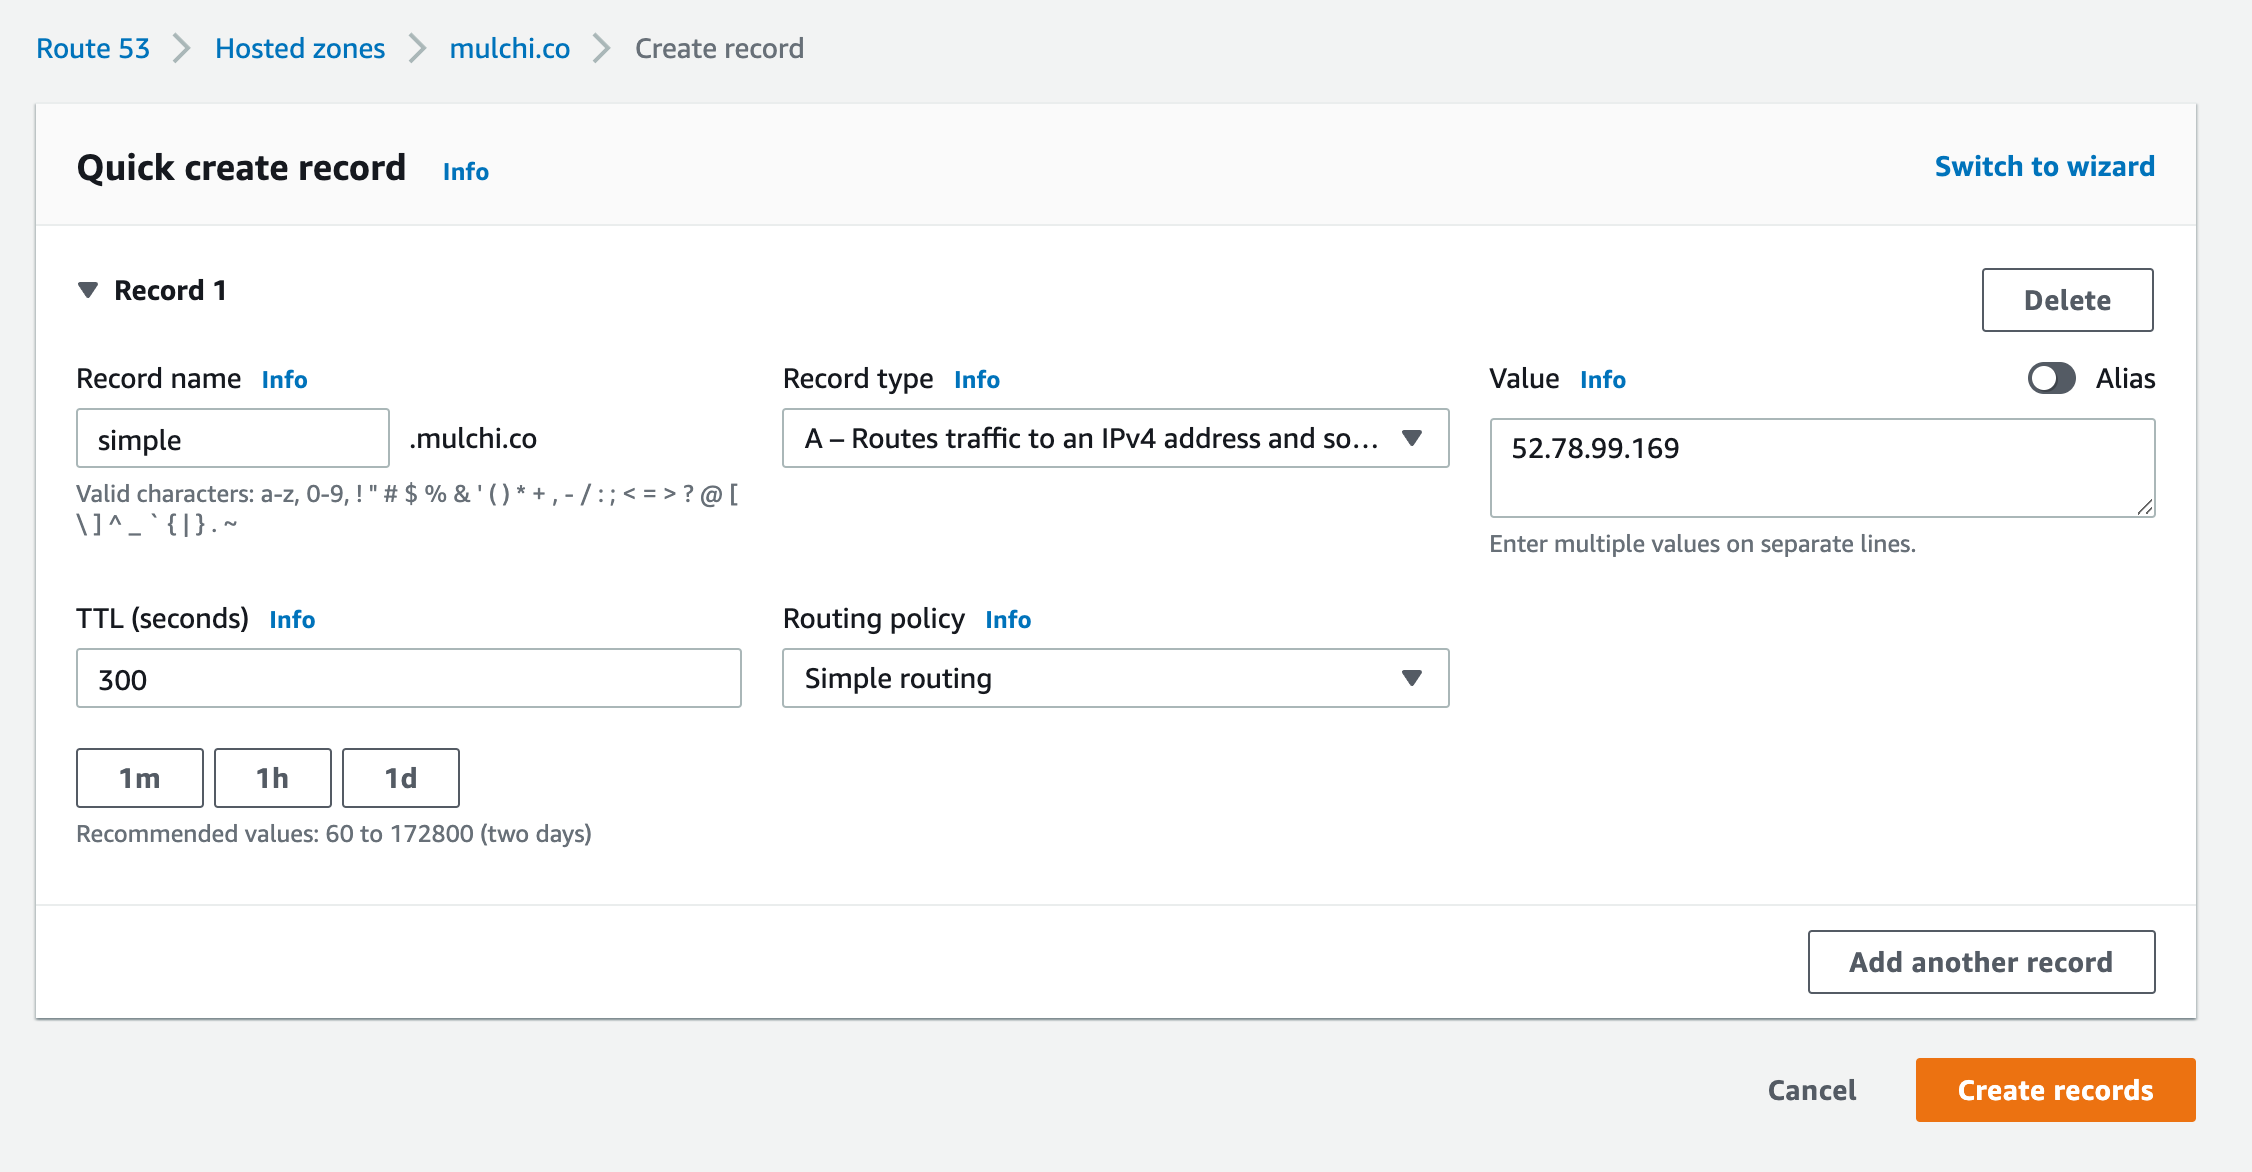Viewport: 2252px width, 1172px height.
Task: Open the Record type dropdown
Action: (x=1115, y=438)
